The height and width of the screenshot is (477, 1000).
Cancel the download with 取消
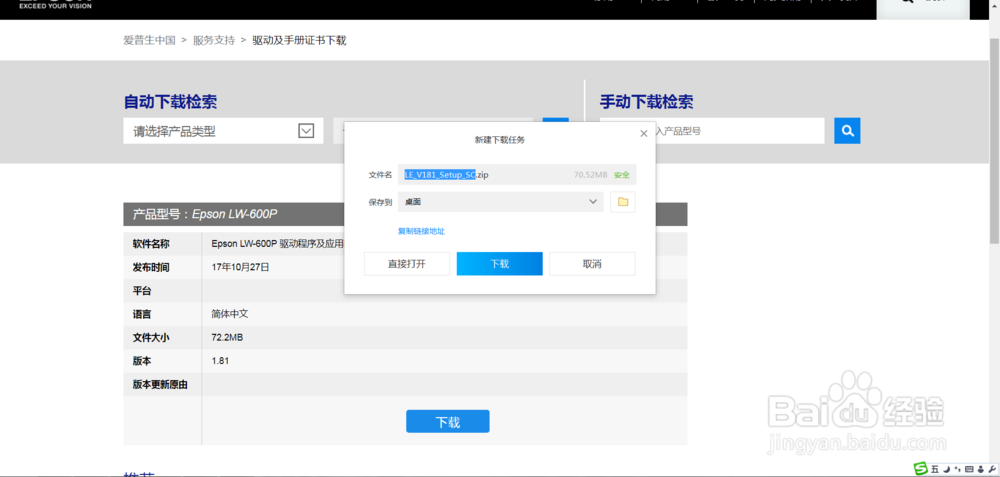[592, 264]
